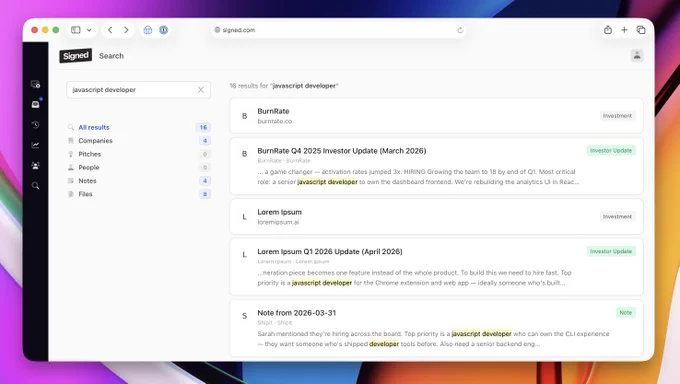Viewport: 680px width, 384px height.
Task: Click the 16 count badge beside All results
Action: click(x=203, y=127)
